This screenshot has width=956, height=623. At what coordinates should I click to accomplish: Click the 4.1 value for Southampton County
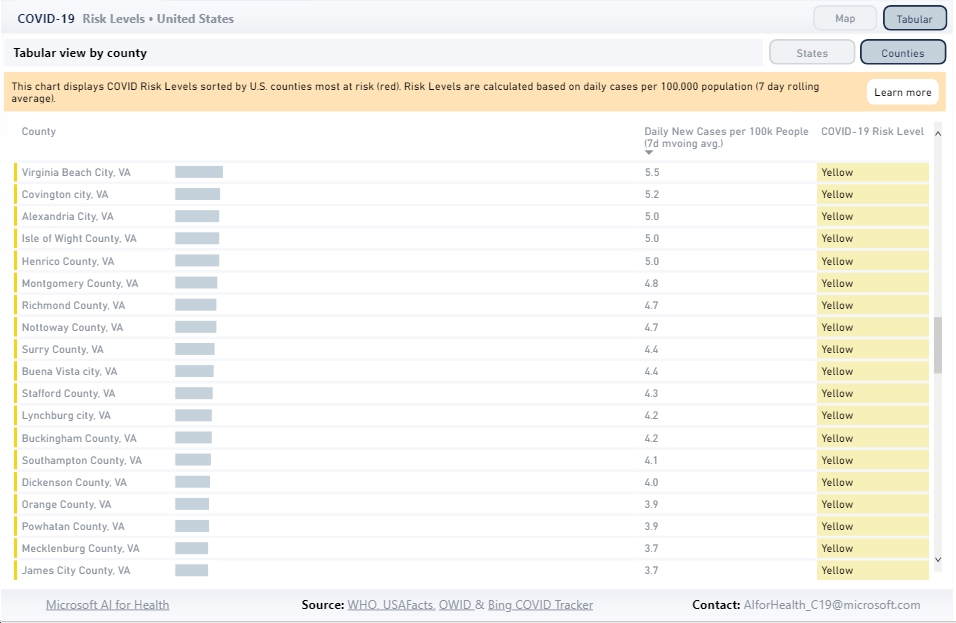[x=651, y=460]
